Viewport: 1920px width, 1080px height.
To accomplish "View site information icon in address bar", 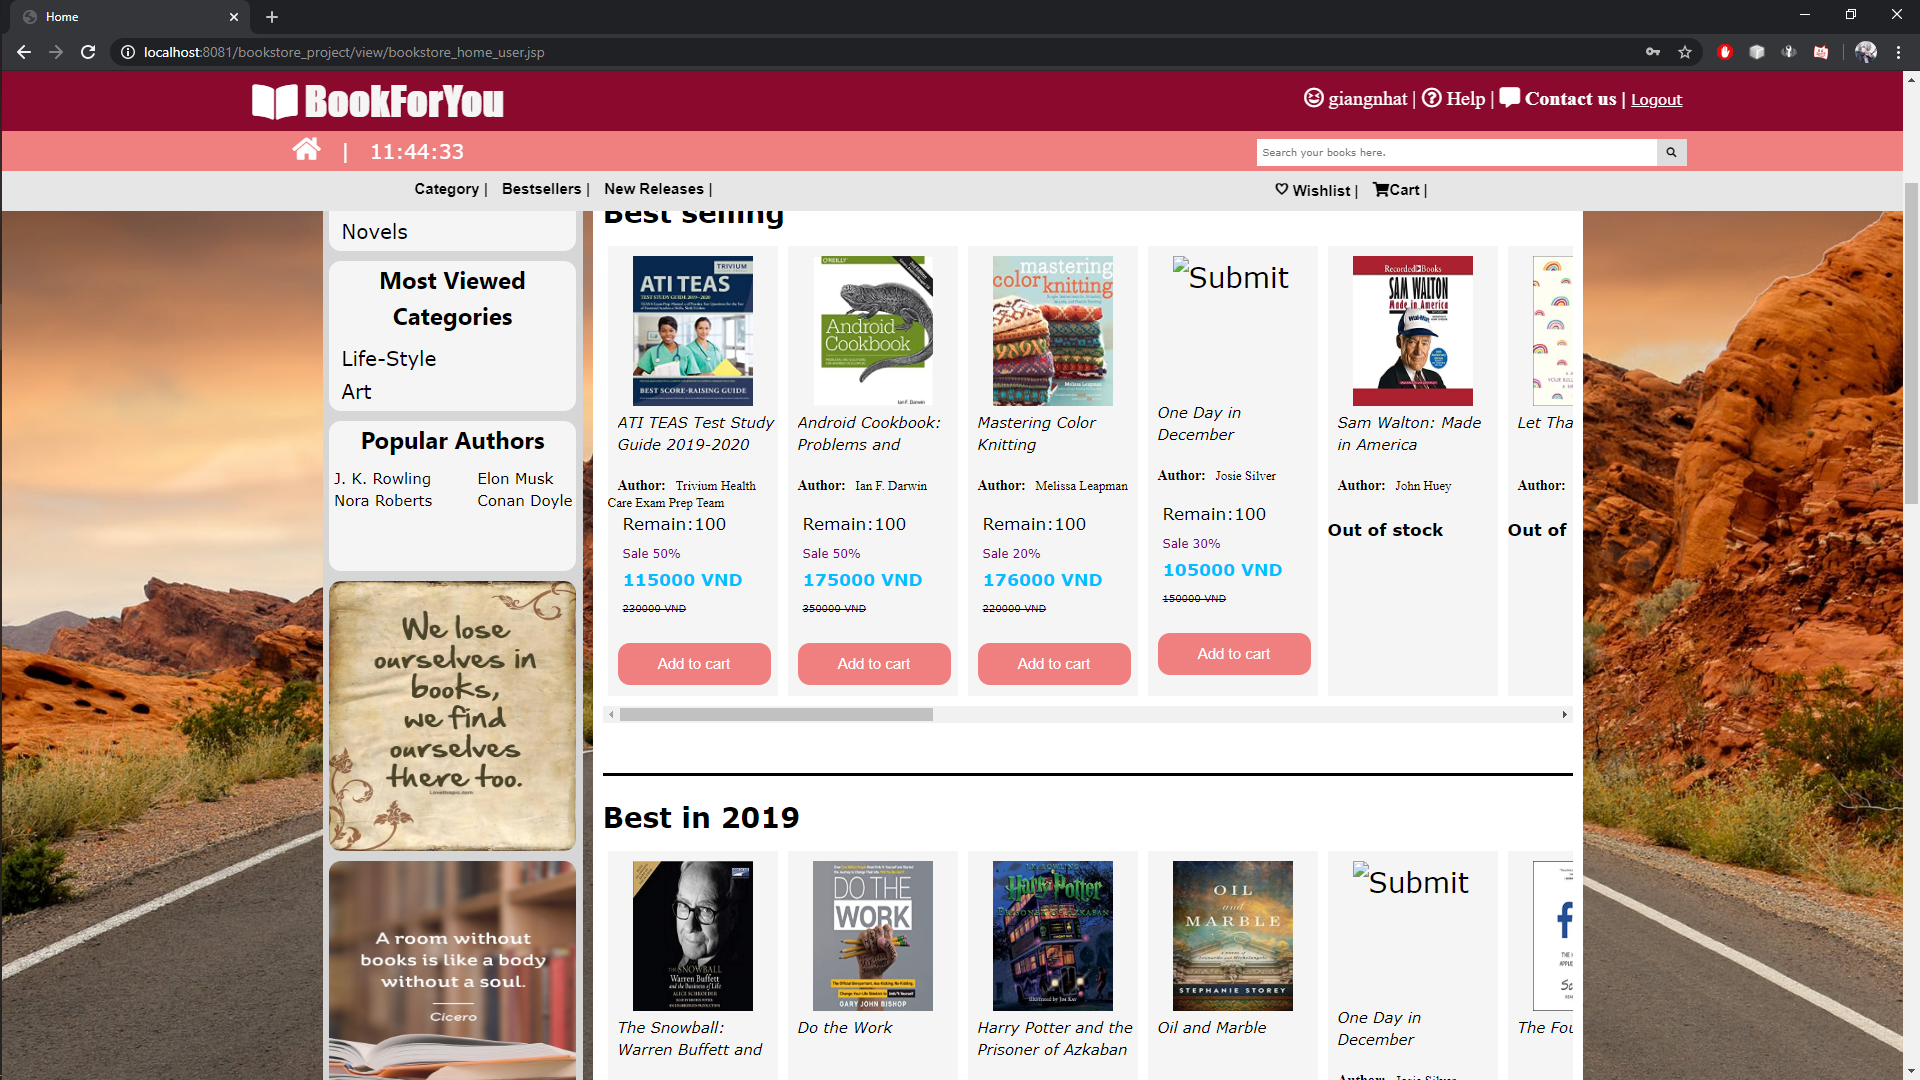I will (x=127, y=52).
